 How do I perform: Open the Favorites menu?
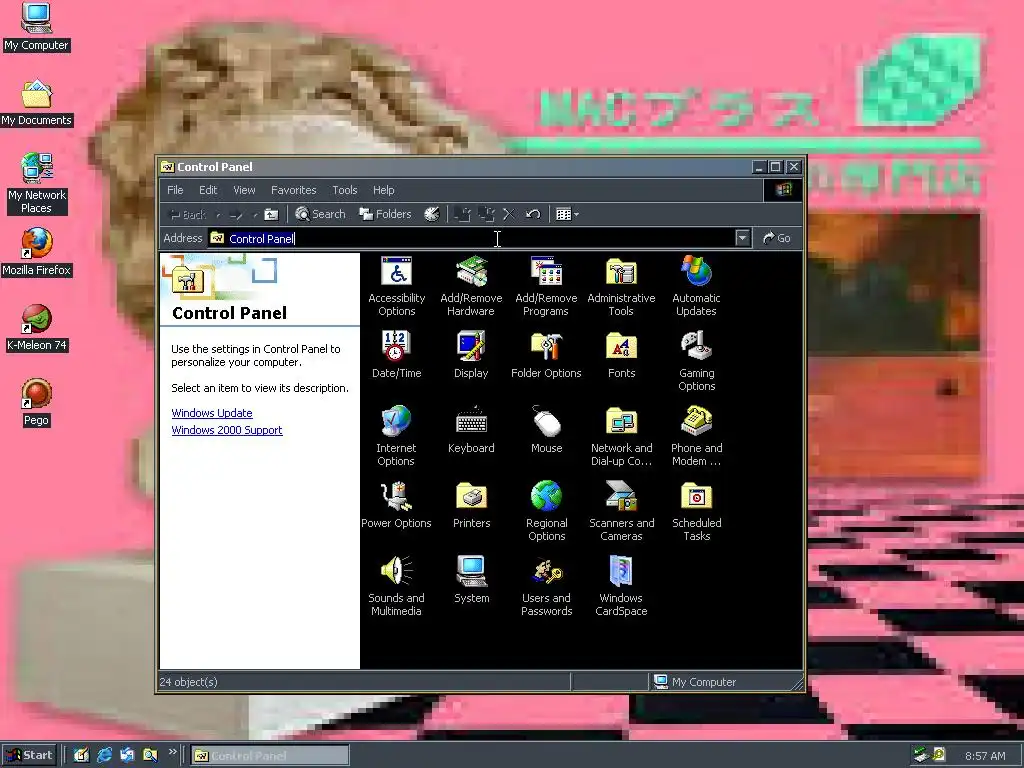pos(293,190)
